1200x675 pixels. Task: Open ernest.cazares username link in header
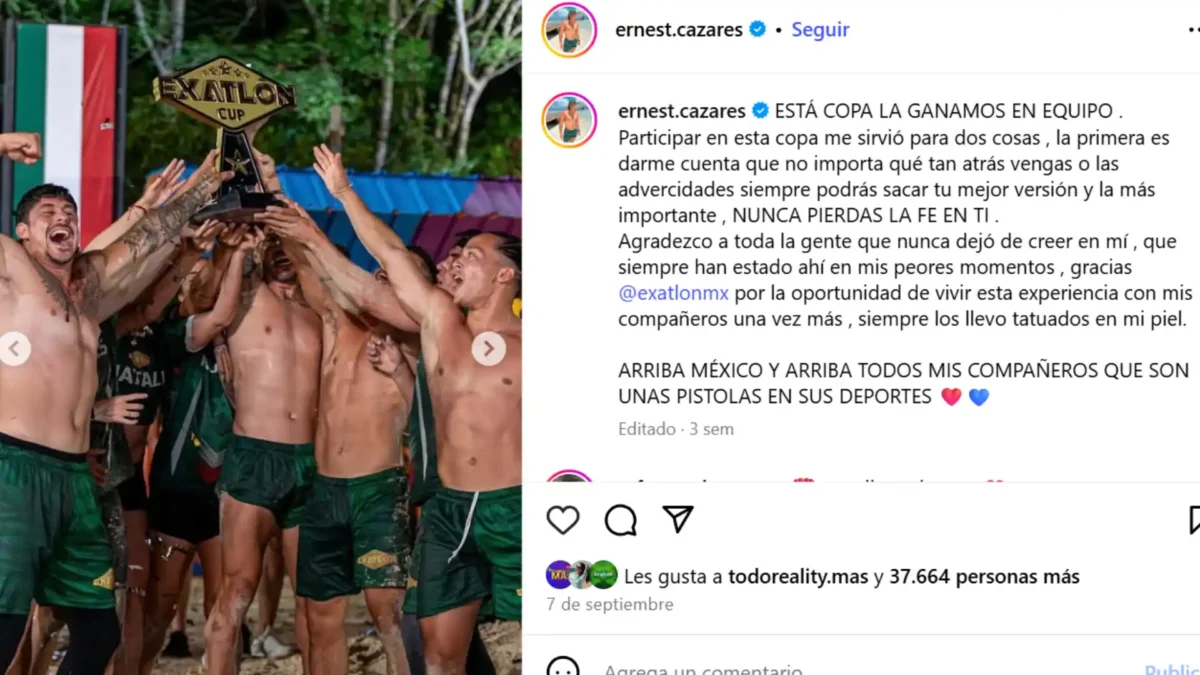(679, 30)
